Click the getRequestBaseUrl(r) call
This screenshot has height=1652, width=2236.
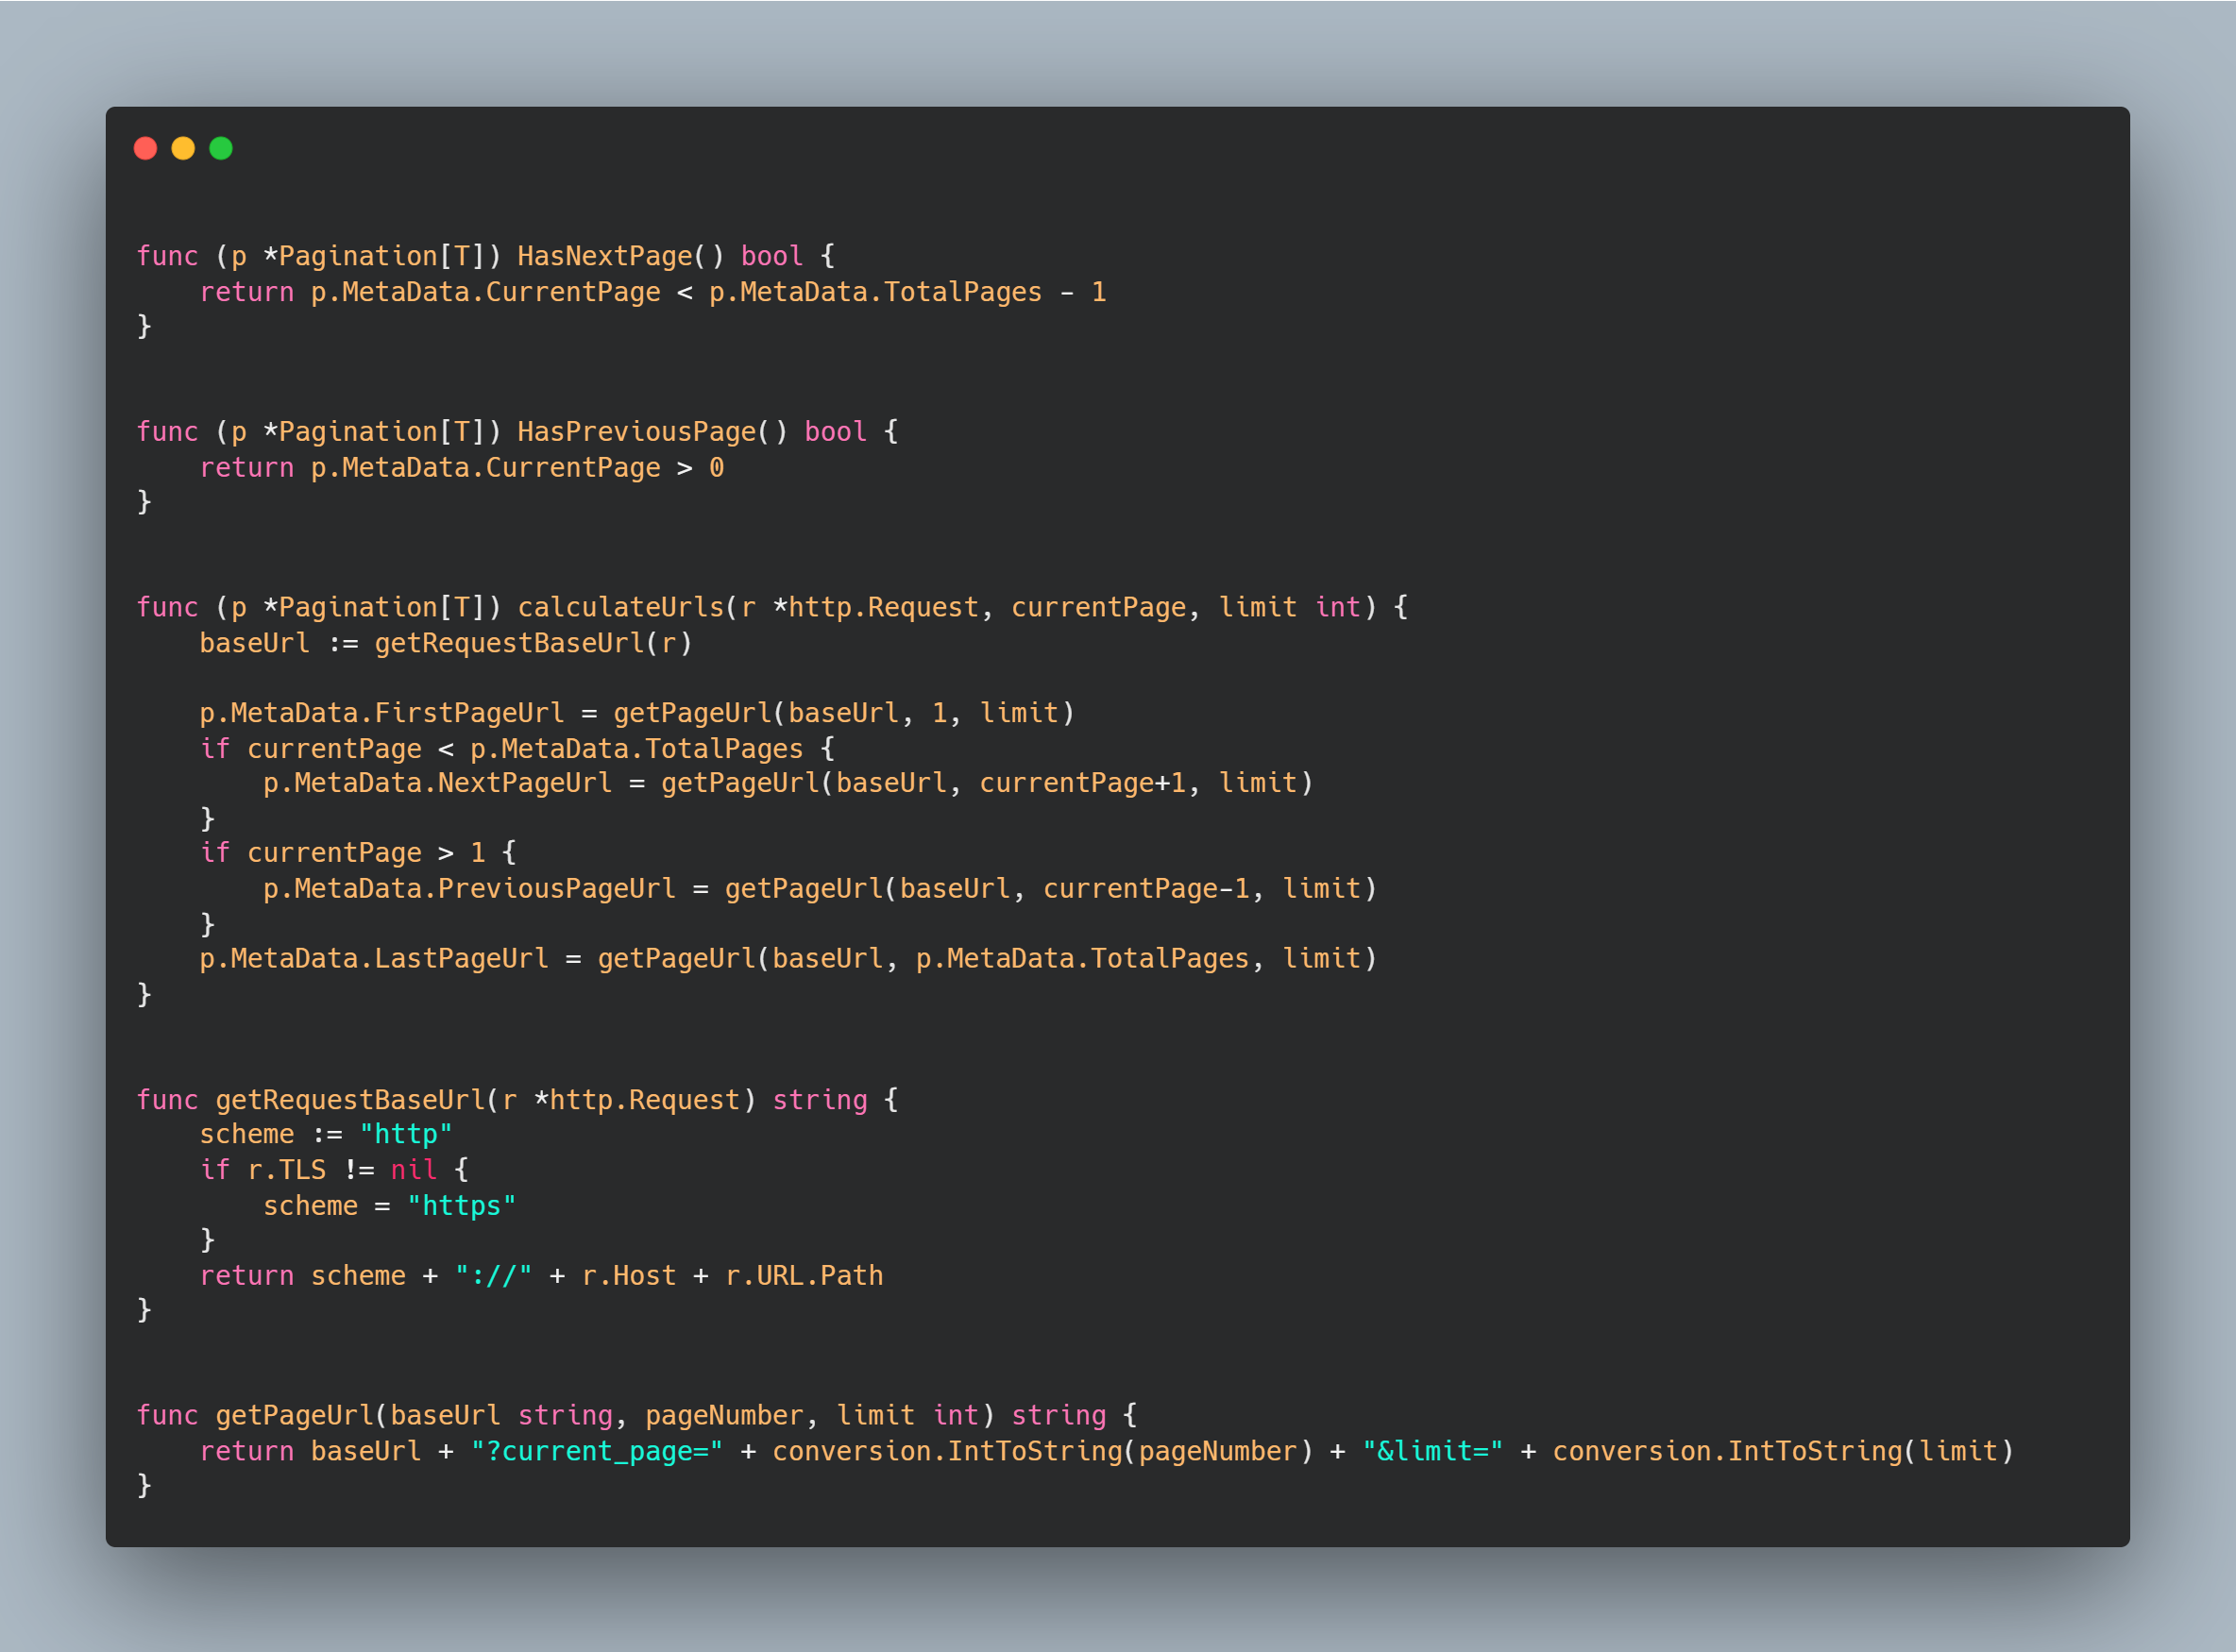(x=533, y=643)
